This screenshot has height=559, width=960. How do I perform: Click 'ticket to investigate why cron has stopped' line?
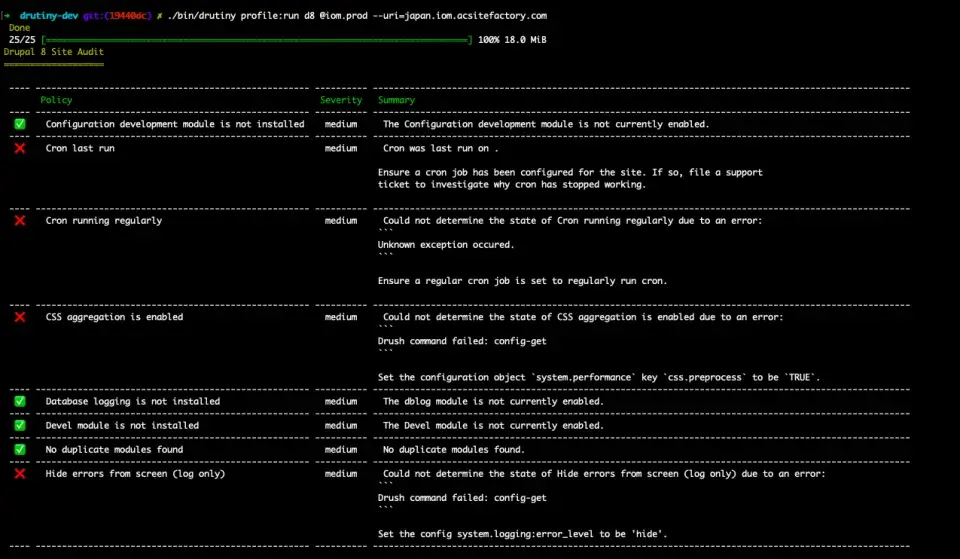click(x=512, y=184)
